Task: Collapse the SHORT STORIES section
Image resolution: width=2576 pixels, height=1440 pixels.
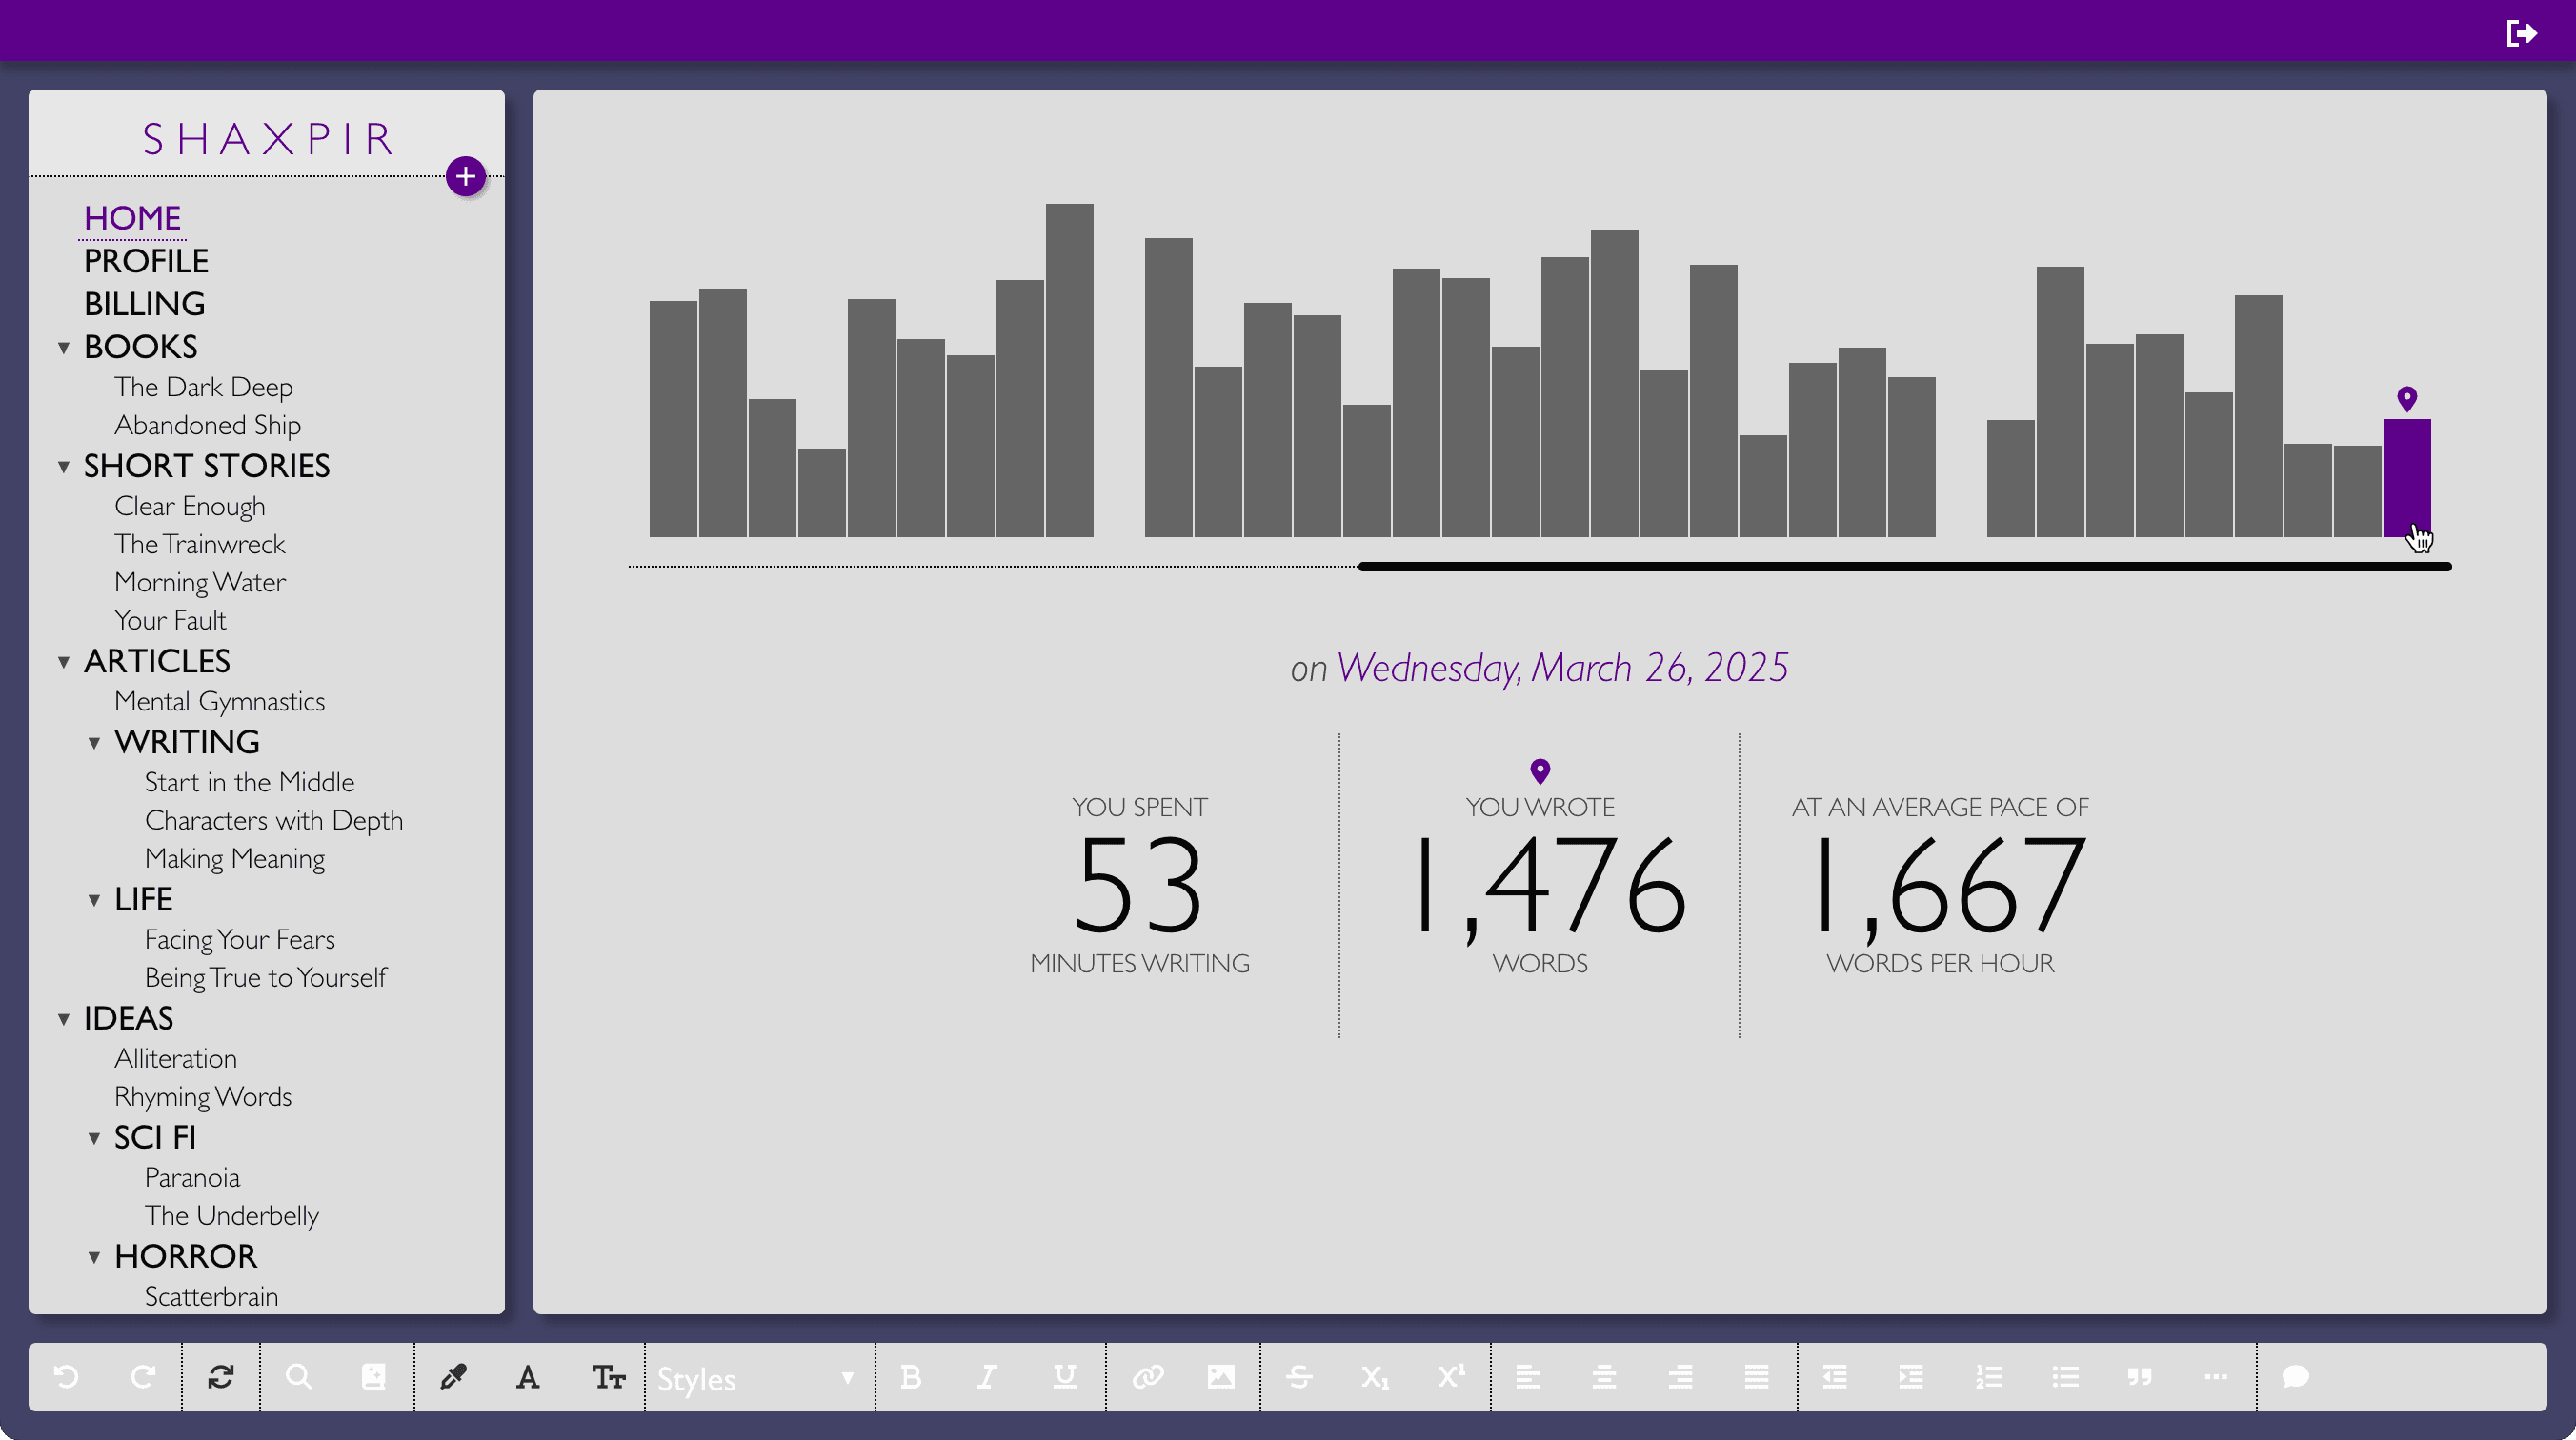Action: 64,466
